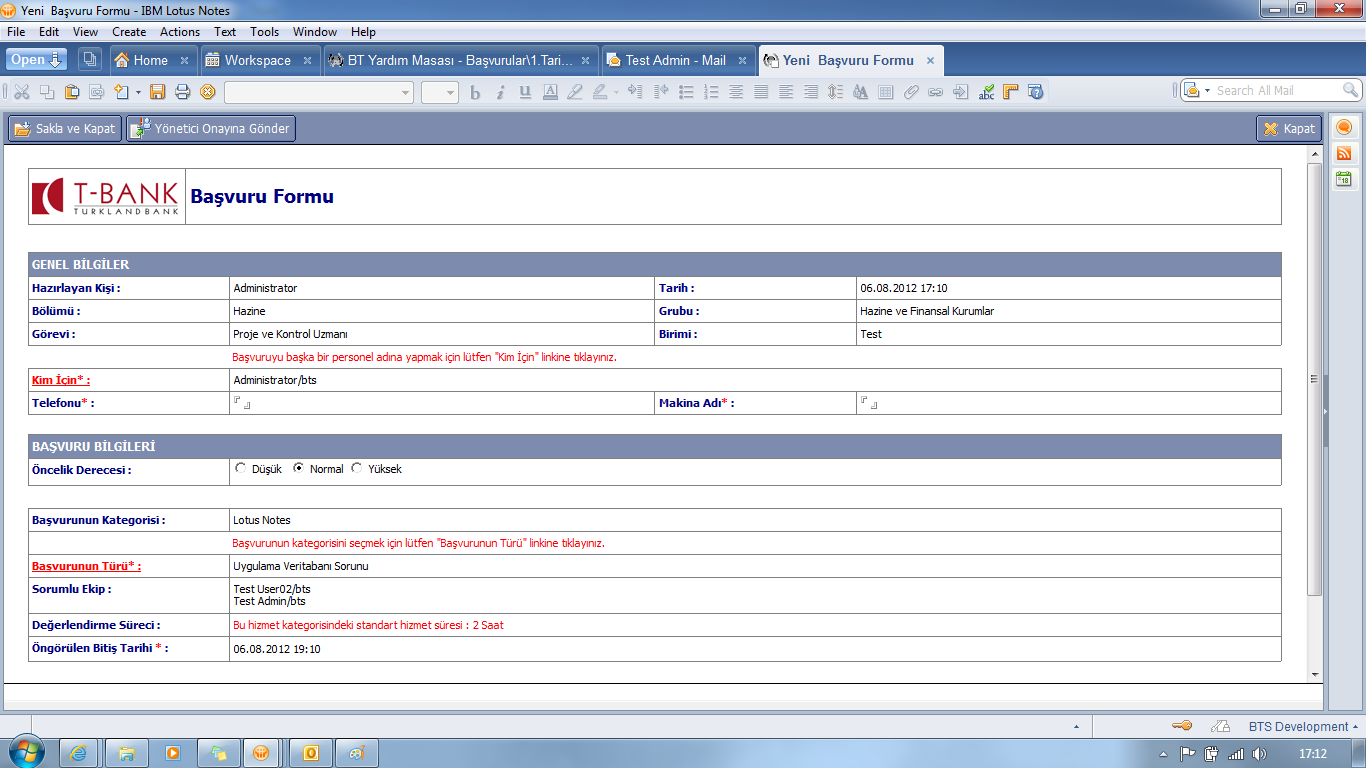The width and height of the screenshot is (1366, 768).
Task: Toggle the ruler icon in toolbar
Action: point(1010,92)
